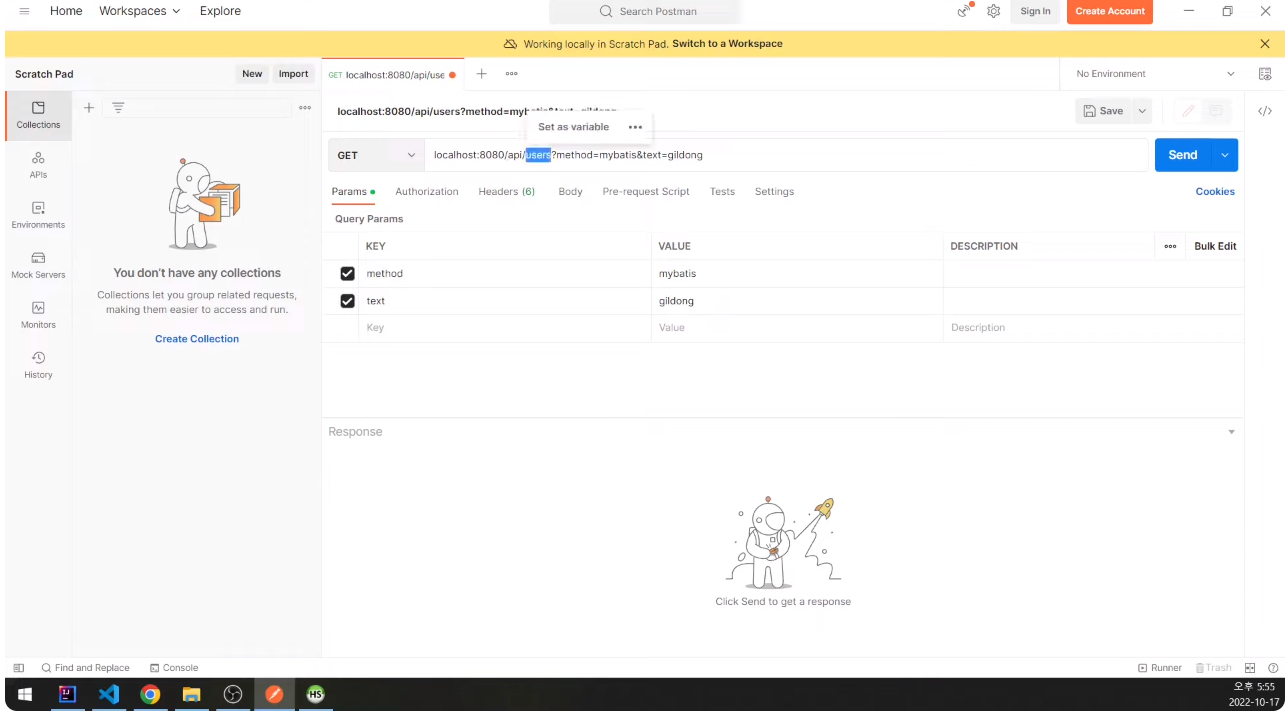Dismiss the Scratch Pad banner

pyautogui.click(x=1265, y=44)
